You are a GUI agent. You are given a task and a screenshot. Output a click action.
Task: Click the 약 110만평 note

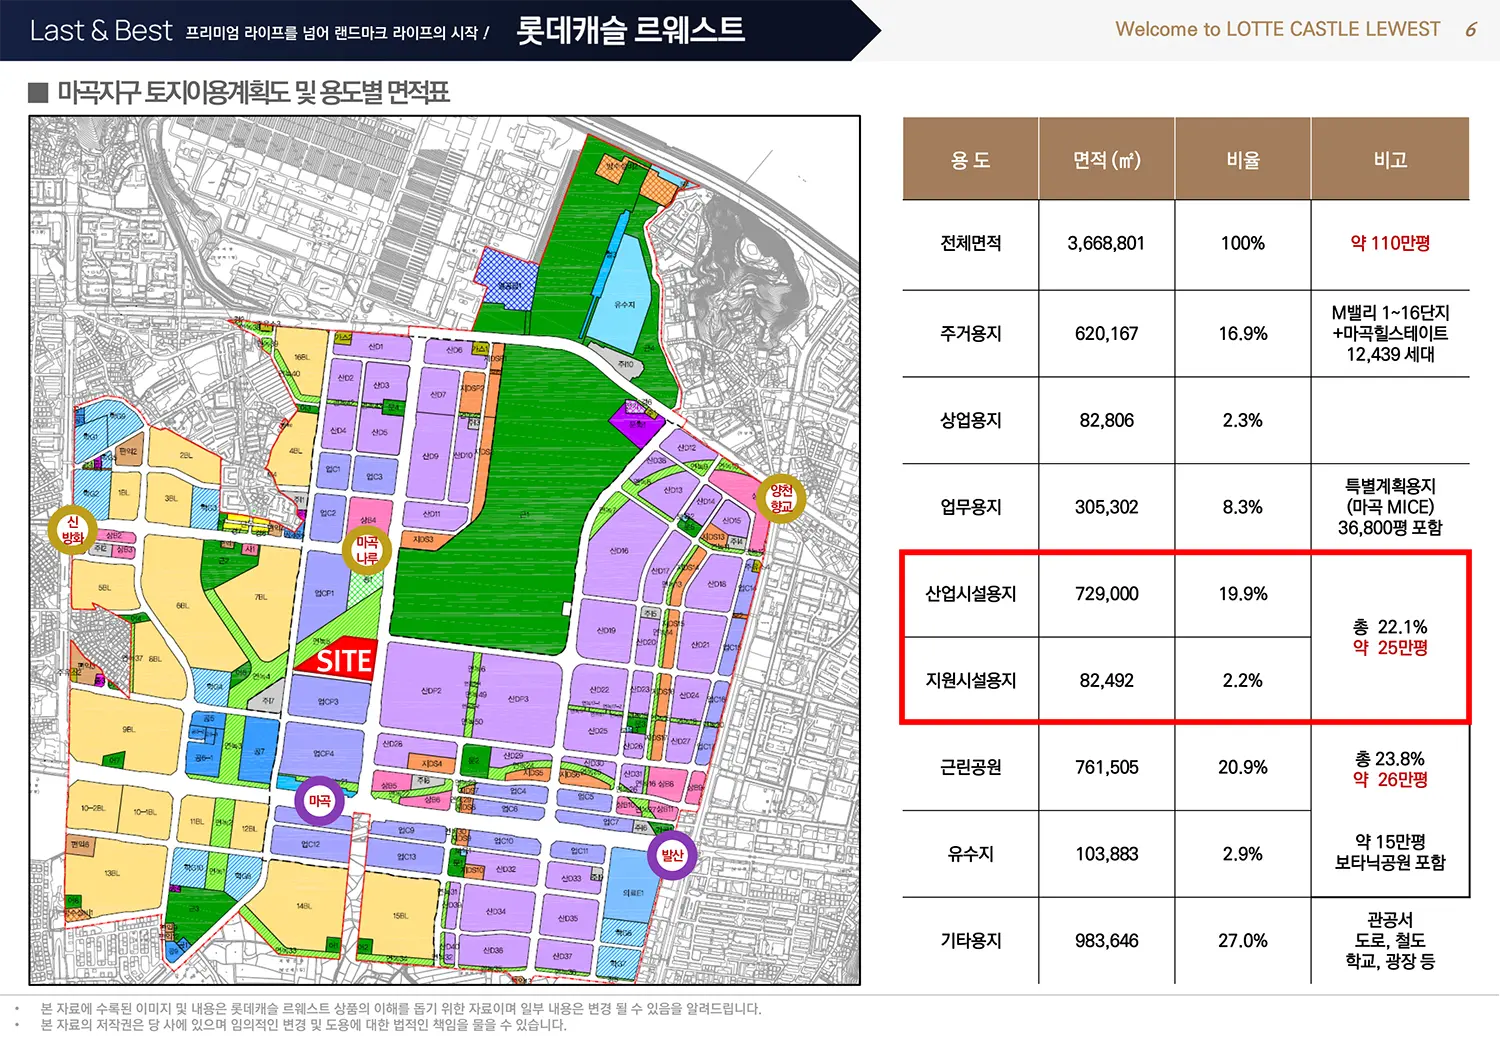point(1390,243)
